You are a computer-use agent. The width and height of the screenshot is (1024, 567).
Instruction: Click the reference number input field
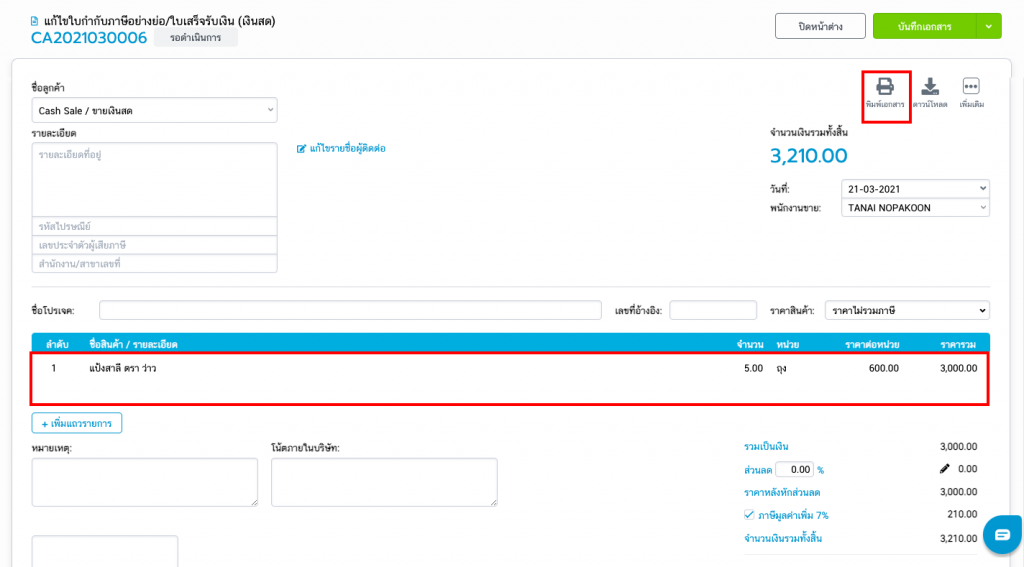(713, 311)
